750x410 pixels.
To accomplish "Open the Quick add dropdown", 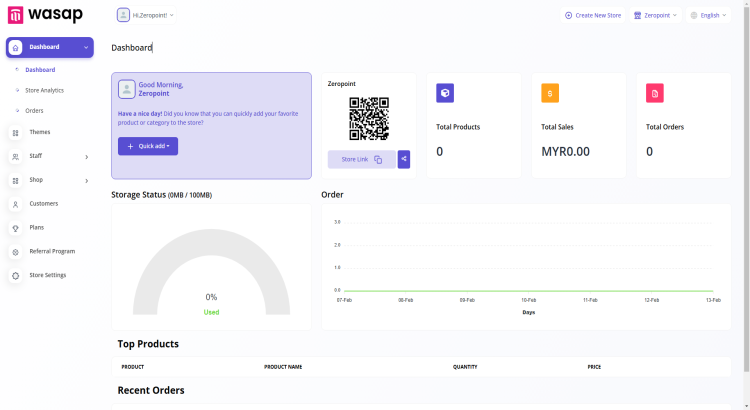I will click(x=148, y=146).
